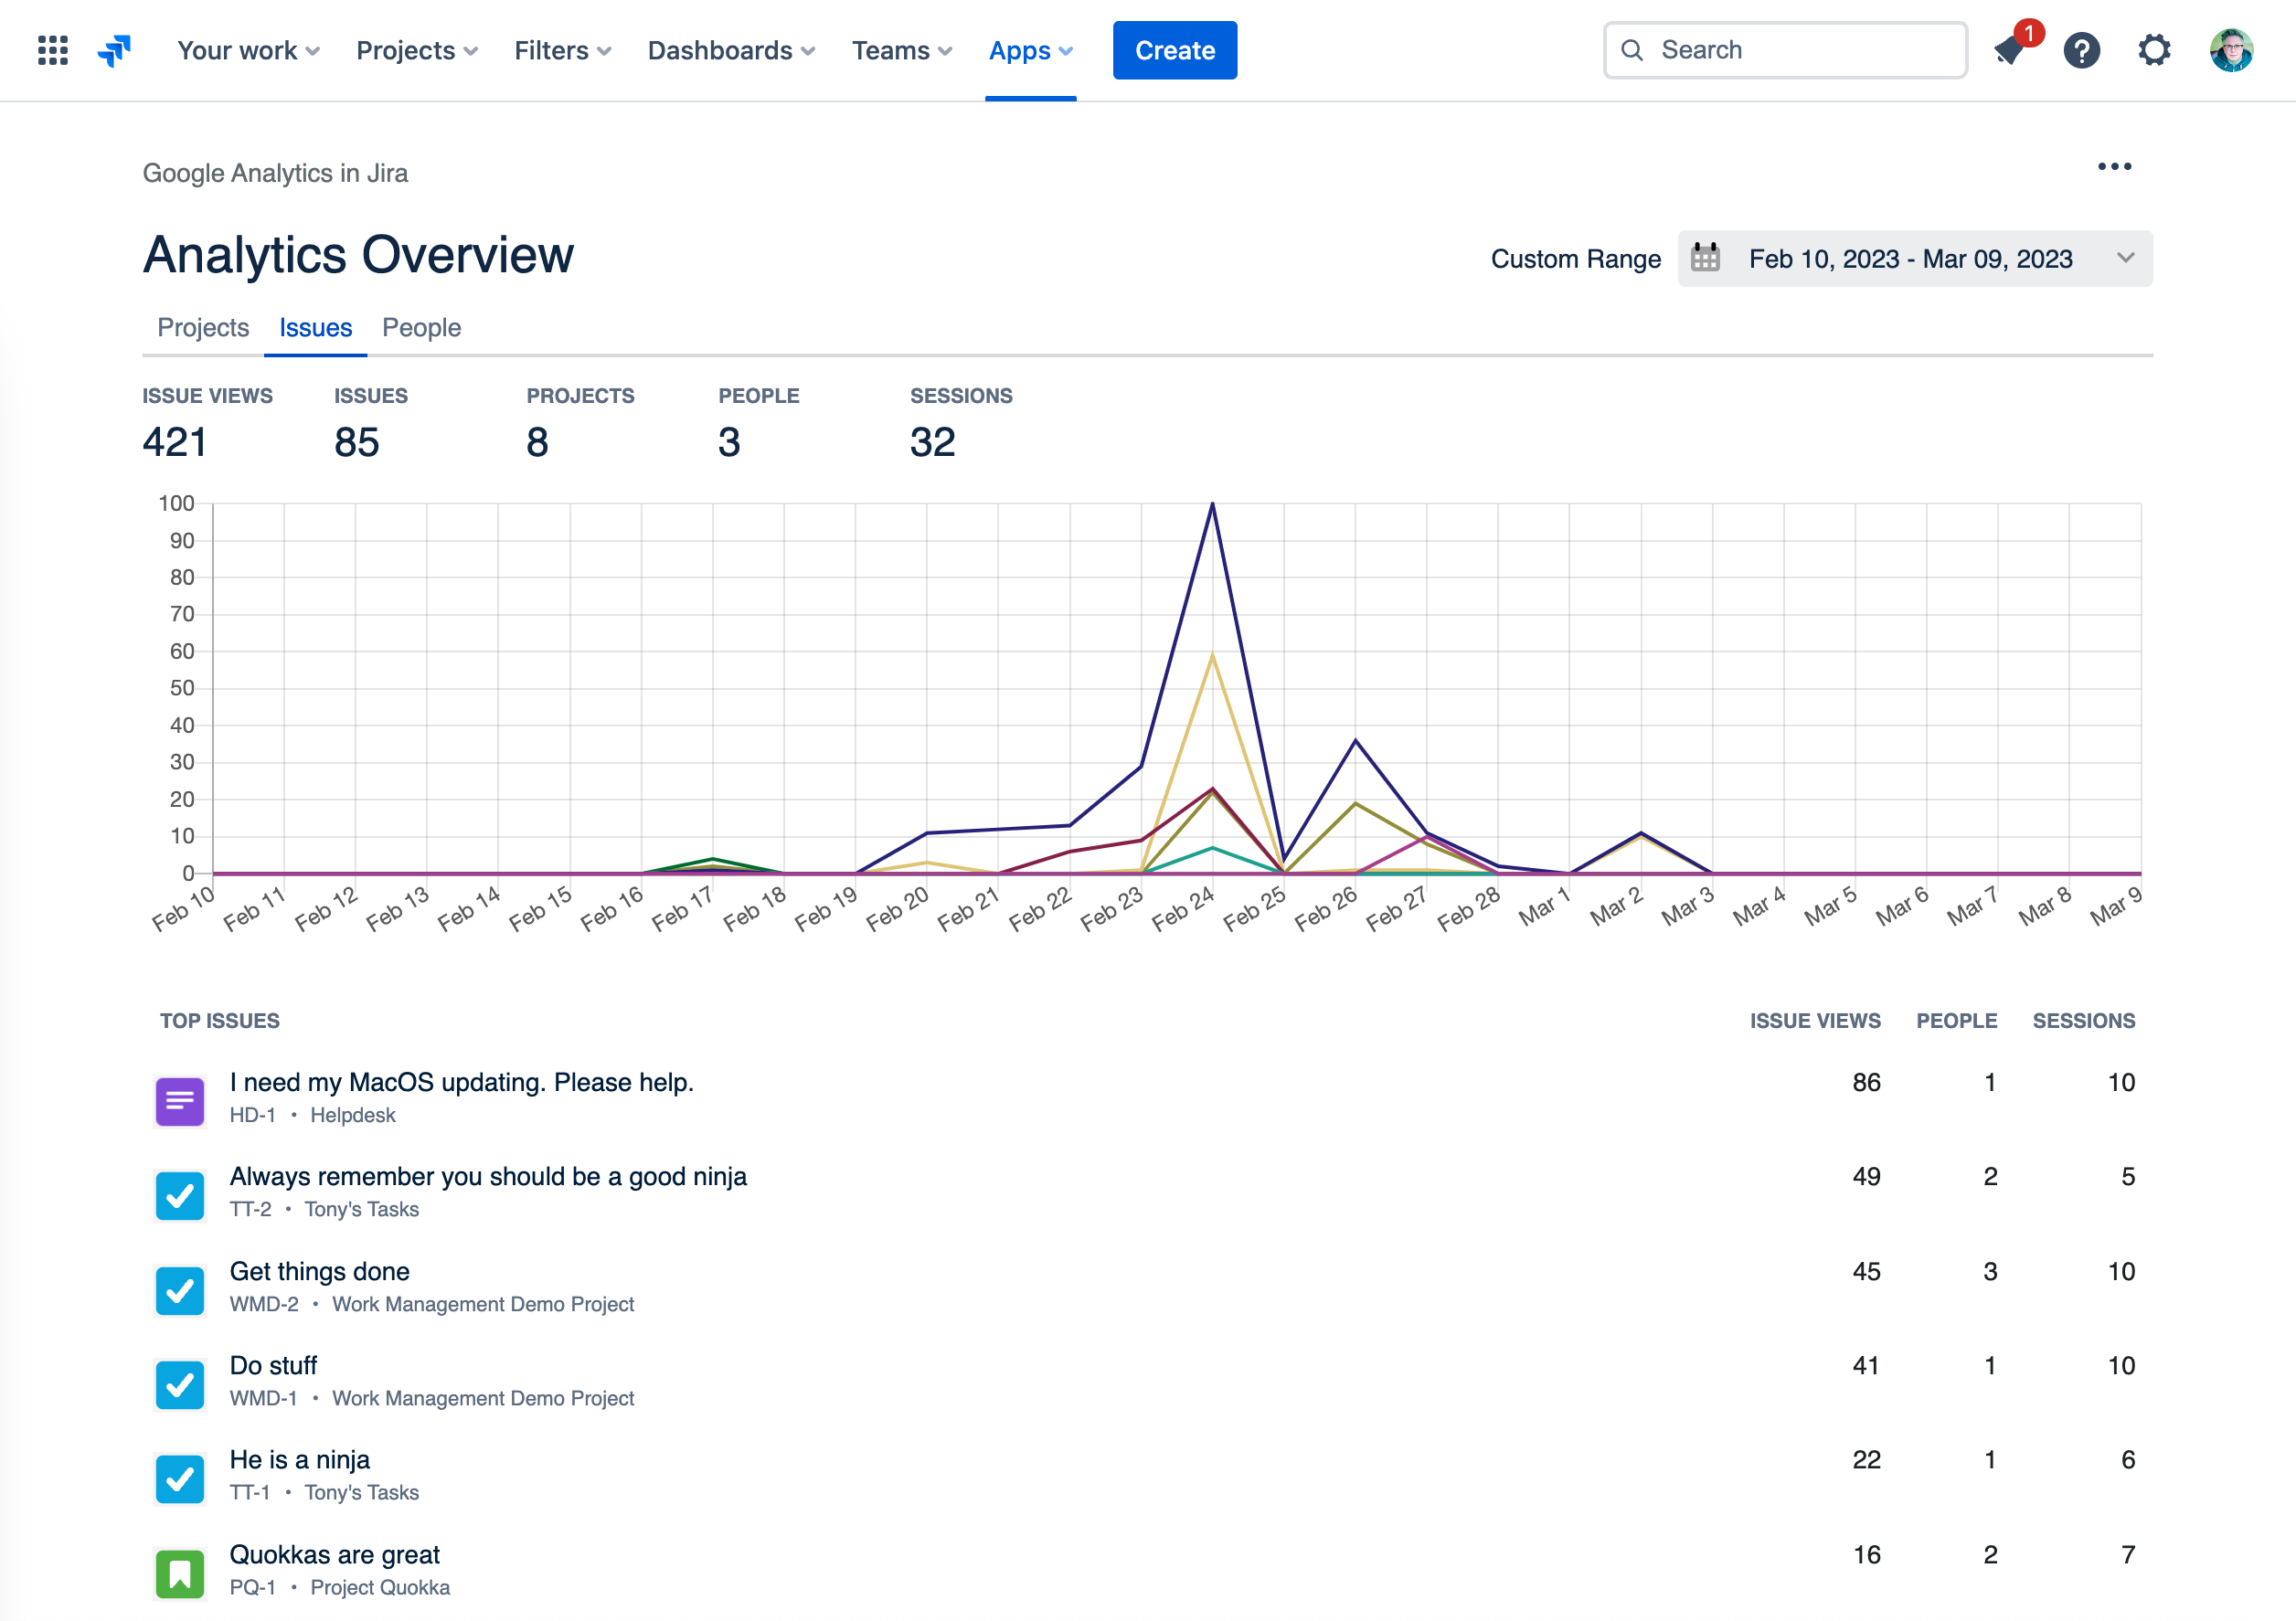2296x1621 pixels.
Task: Open the 'Get things done' issue link
Action: click(320, 1271)
